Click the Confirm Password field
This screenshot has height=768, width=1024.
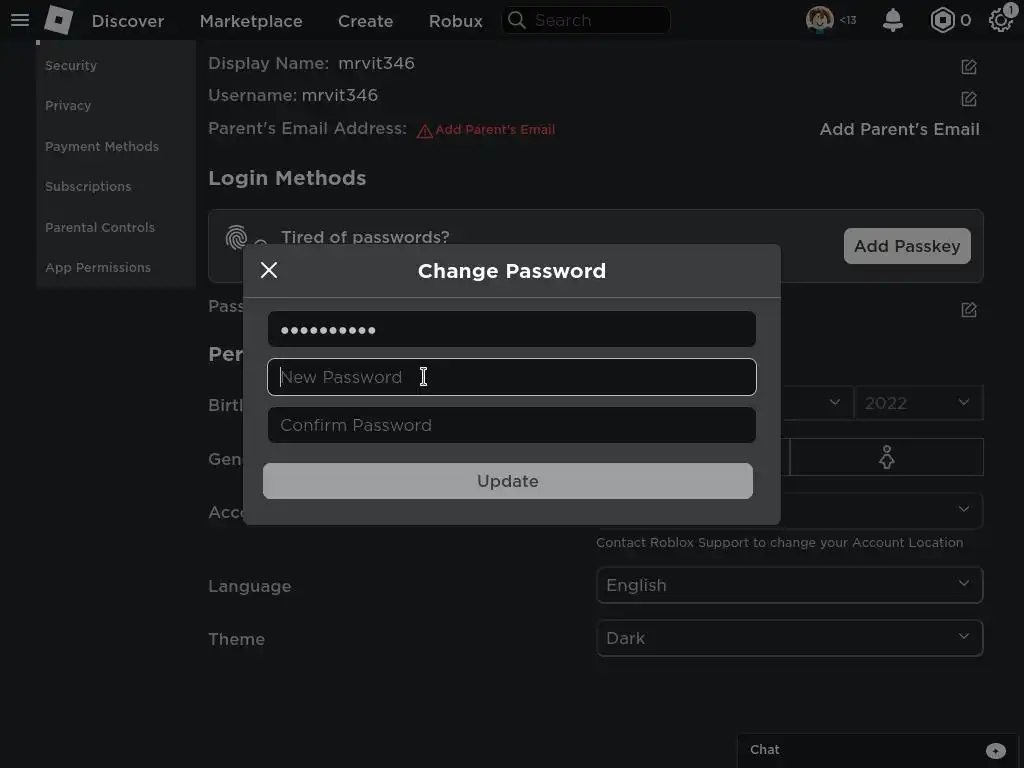512,425
